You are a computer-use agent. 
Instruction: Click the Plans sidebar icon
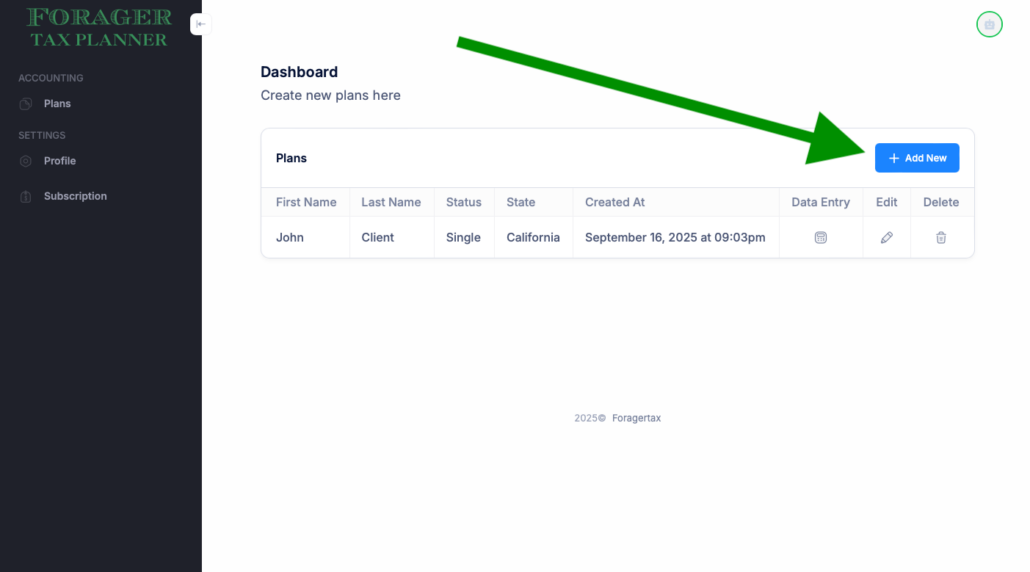pyautogui.click(x=26, y=104)
